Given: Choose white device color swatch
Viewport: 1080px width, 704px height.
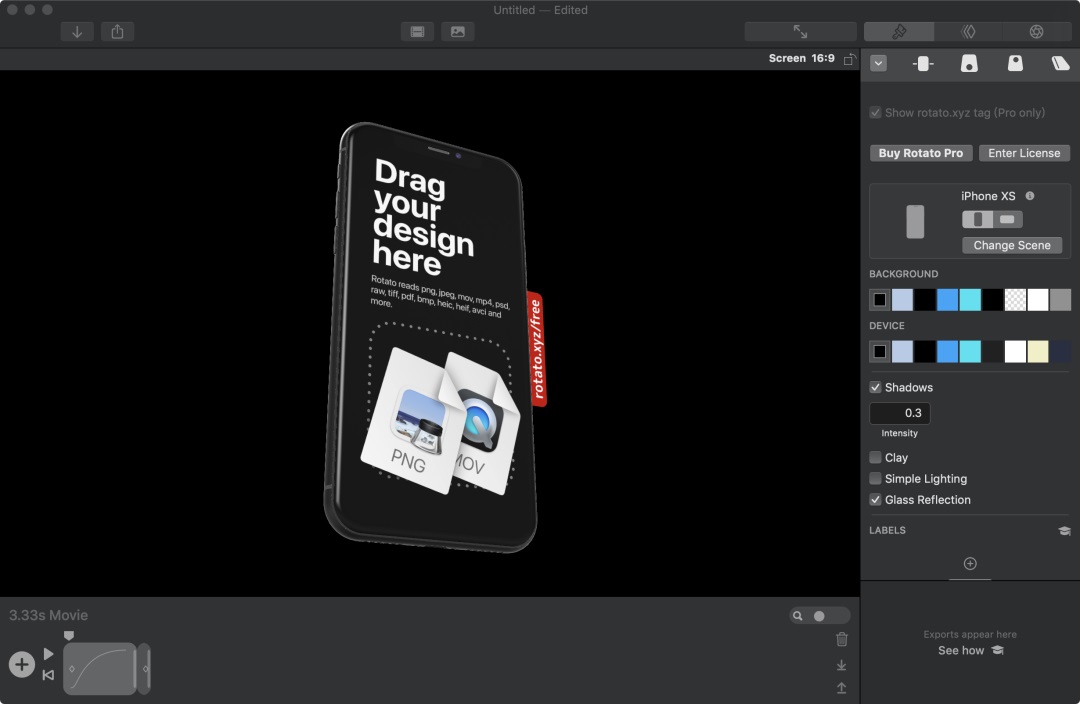Looking at the screenshot, I should (x=1015, y=351).
